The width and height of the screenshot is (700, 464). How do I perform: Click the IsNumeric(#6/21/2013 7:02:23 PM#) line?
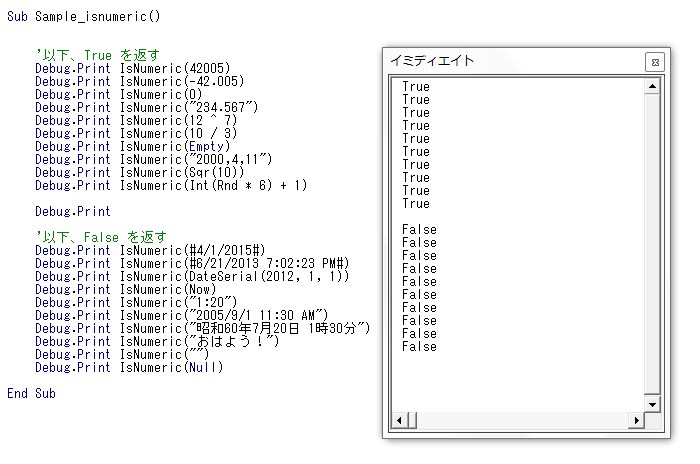click(192, 263)
